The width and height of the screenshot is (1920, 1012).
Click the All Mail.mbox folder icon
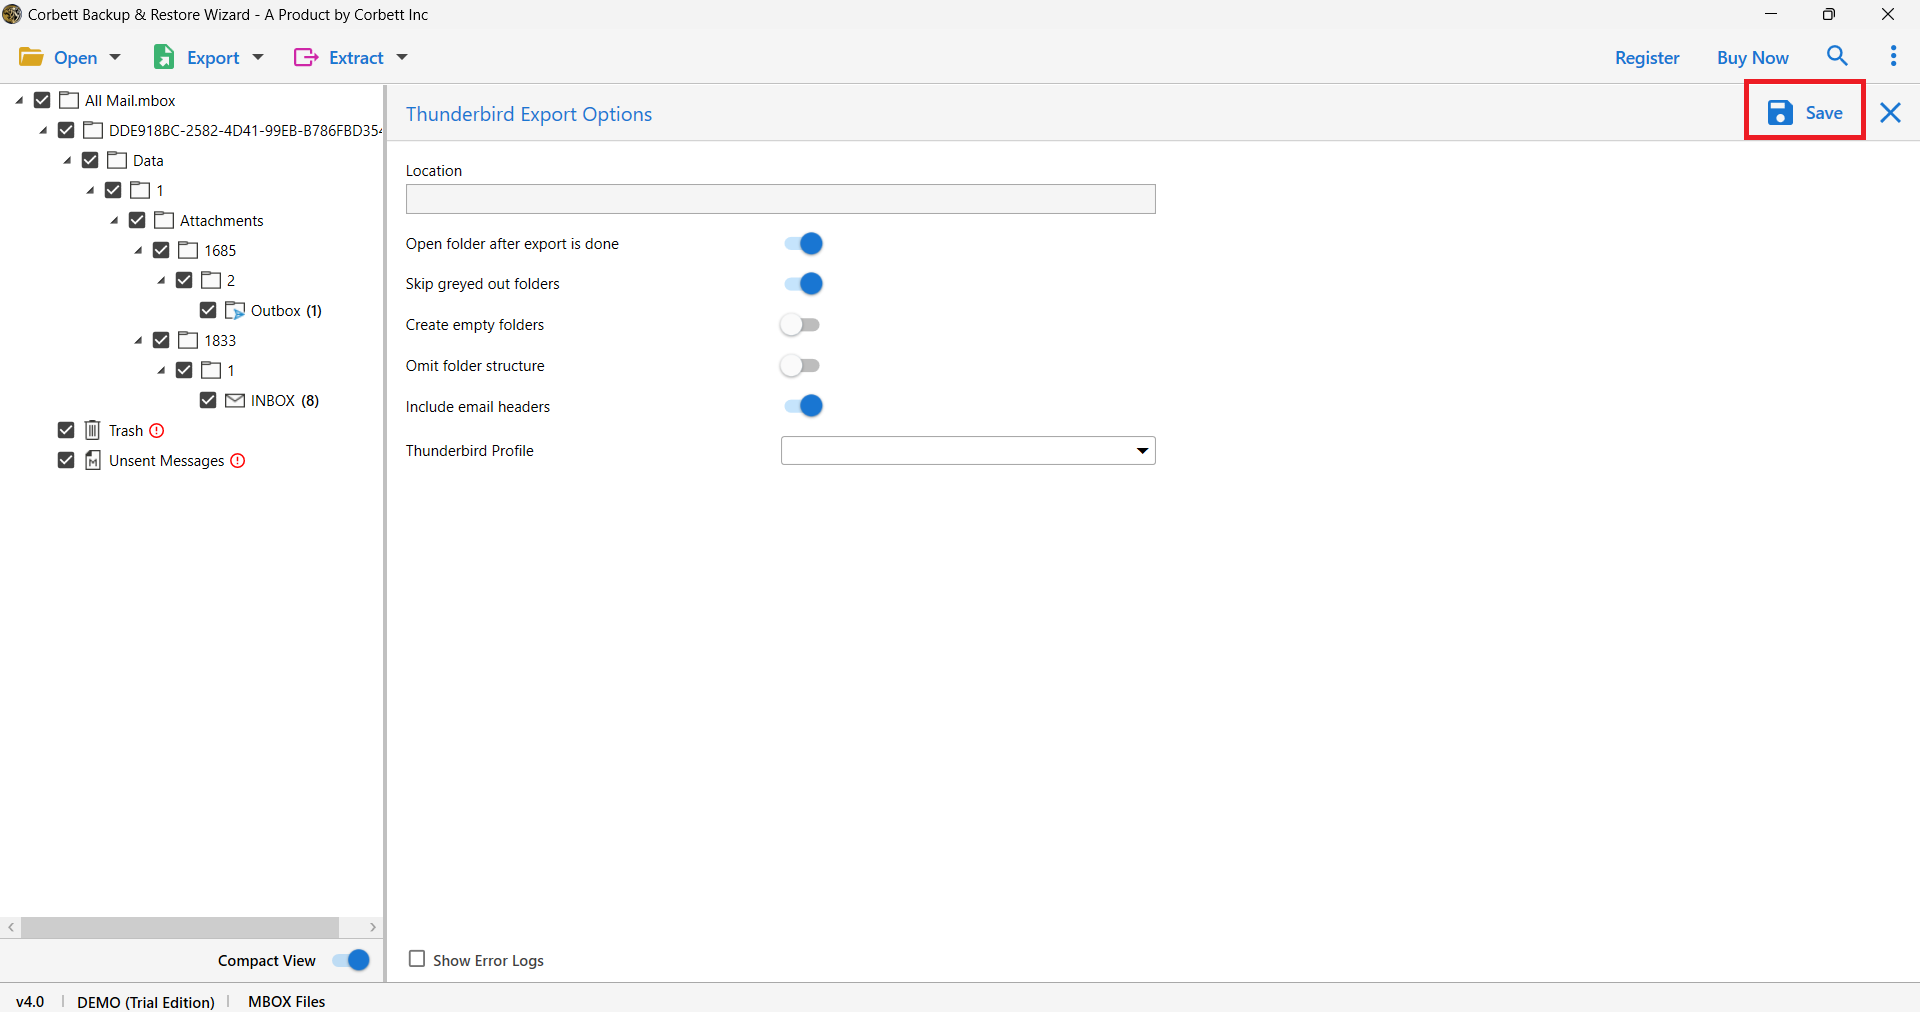pyautogui.click(x=69, y=100)
